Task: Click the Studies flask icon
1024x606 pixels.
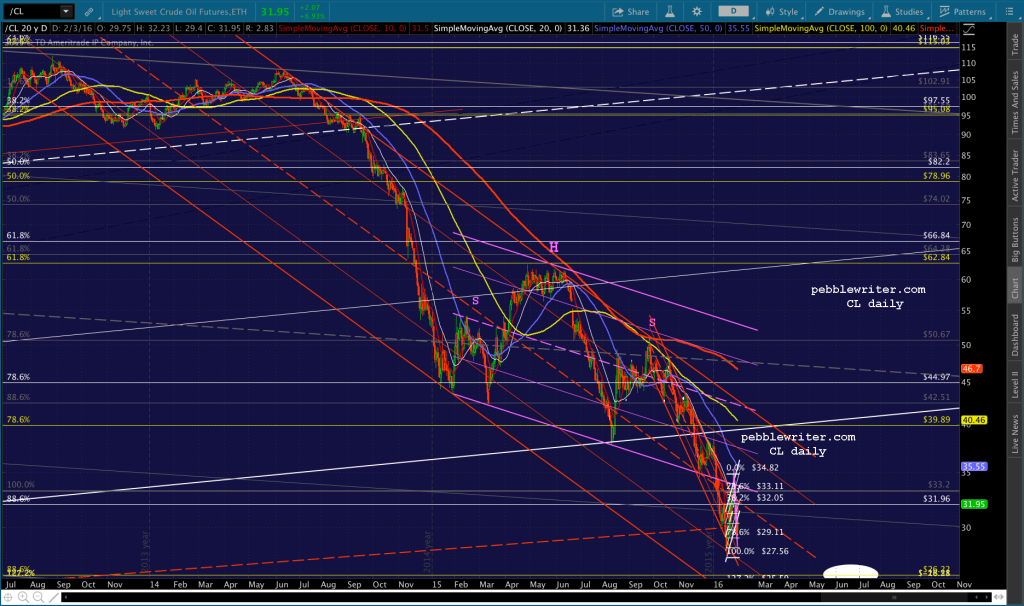Action: coord(886,12)
